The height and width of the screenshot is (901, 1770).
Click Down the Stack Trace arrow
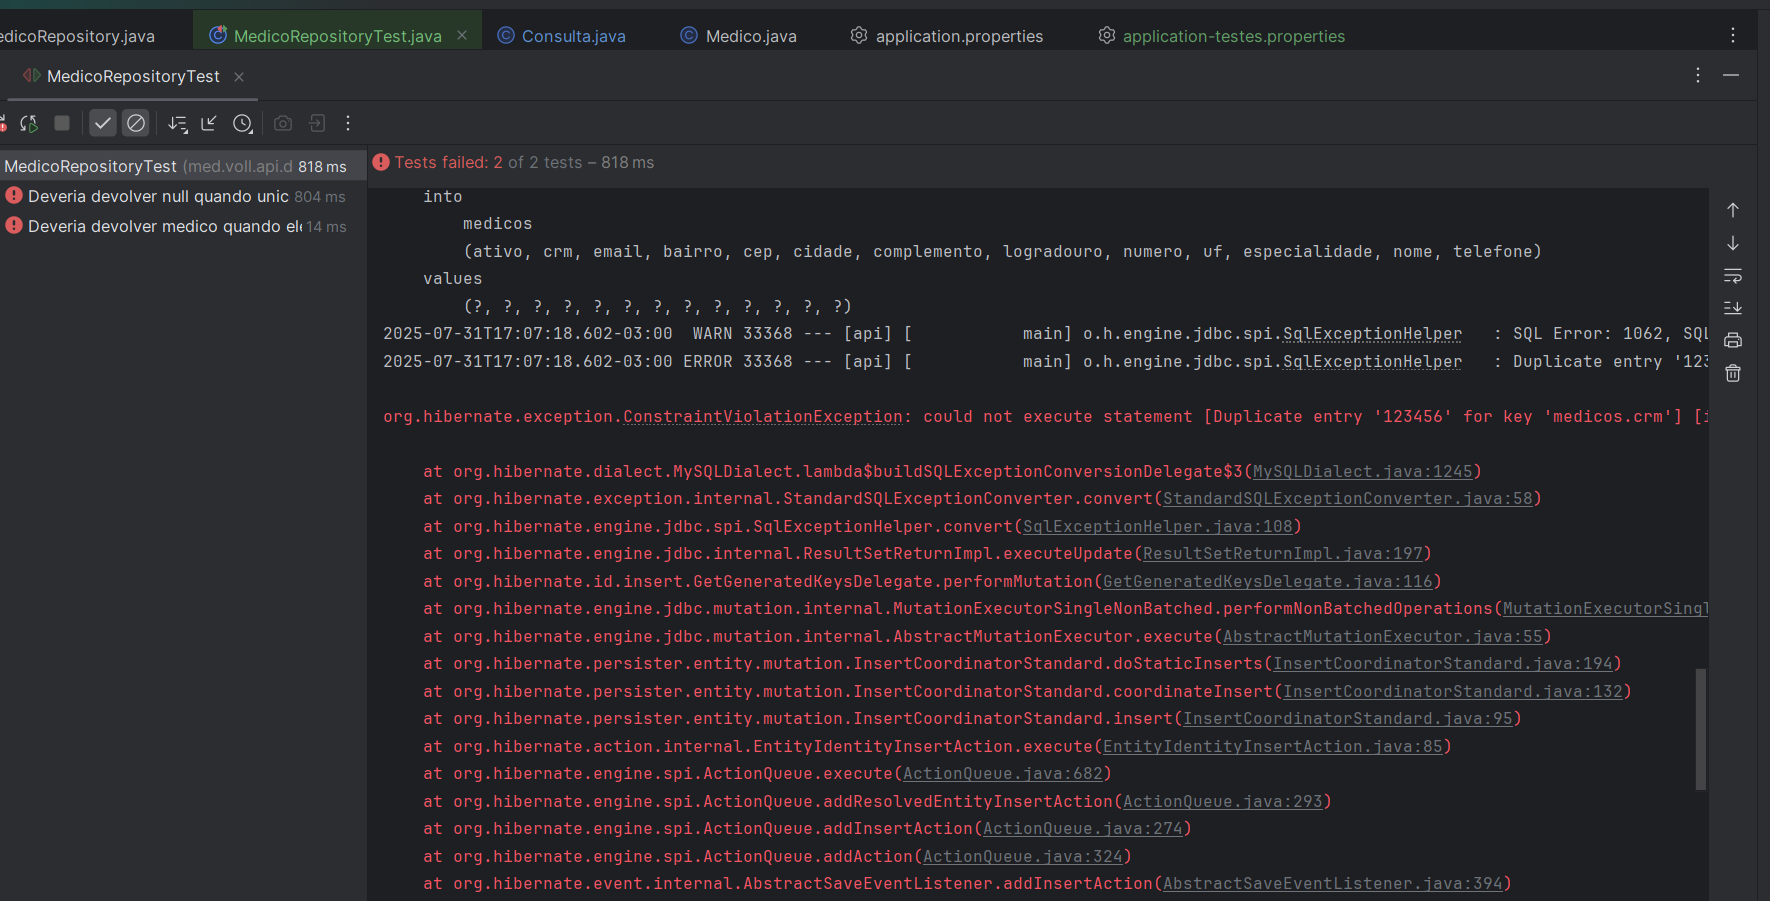coord(1733,243)
